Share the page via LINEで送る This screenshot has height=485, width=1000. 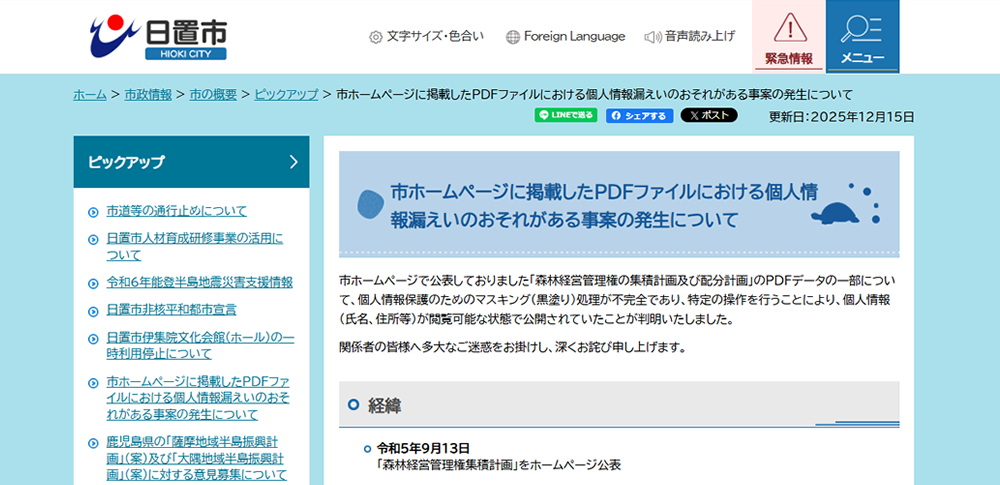tap(566, 115)
